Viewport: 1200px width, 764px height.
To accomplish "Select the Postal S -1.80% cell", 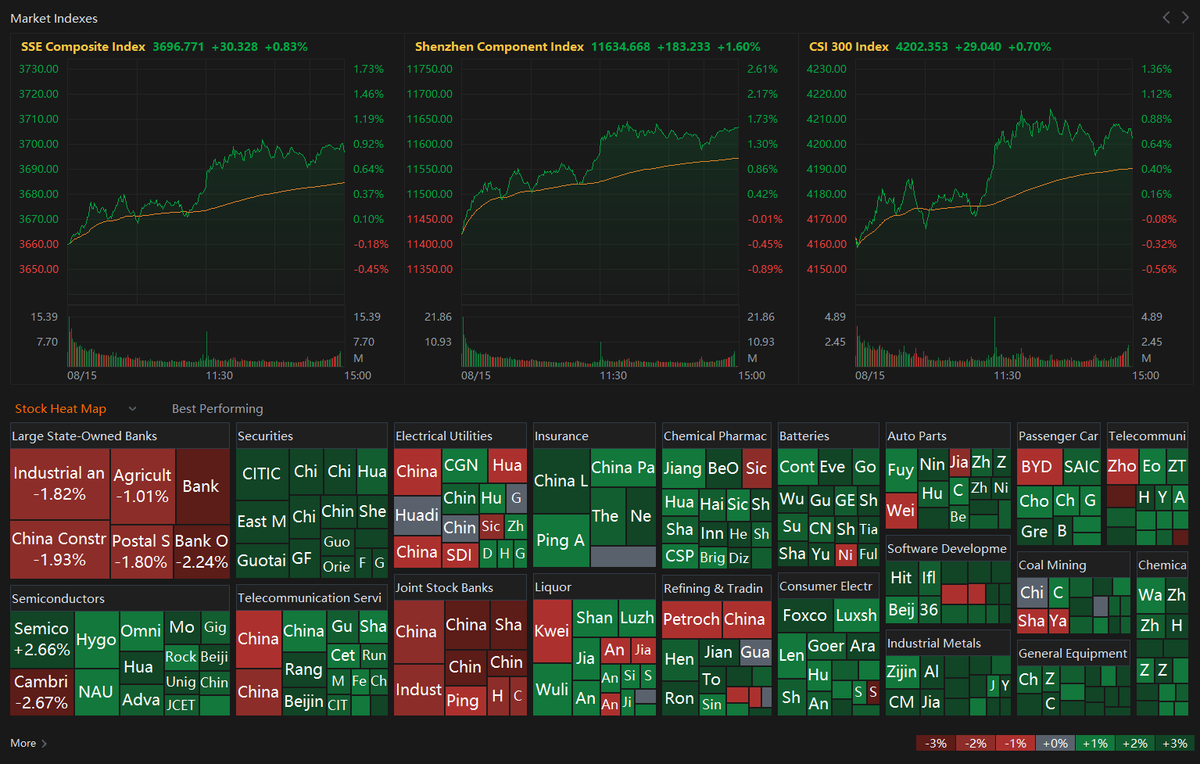I will point(141,551).
